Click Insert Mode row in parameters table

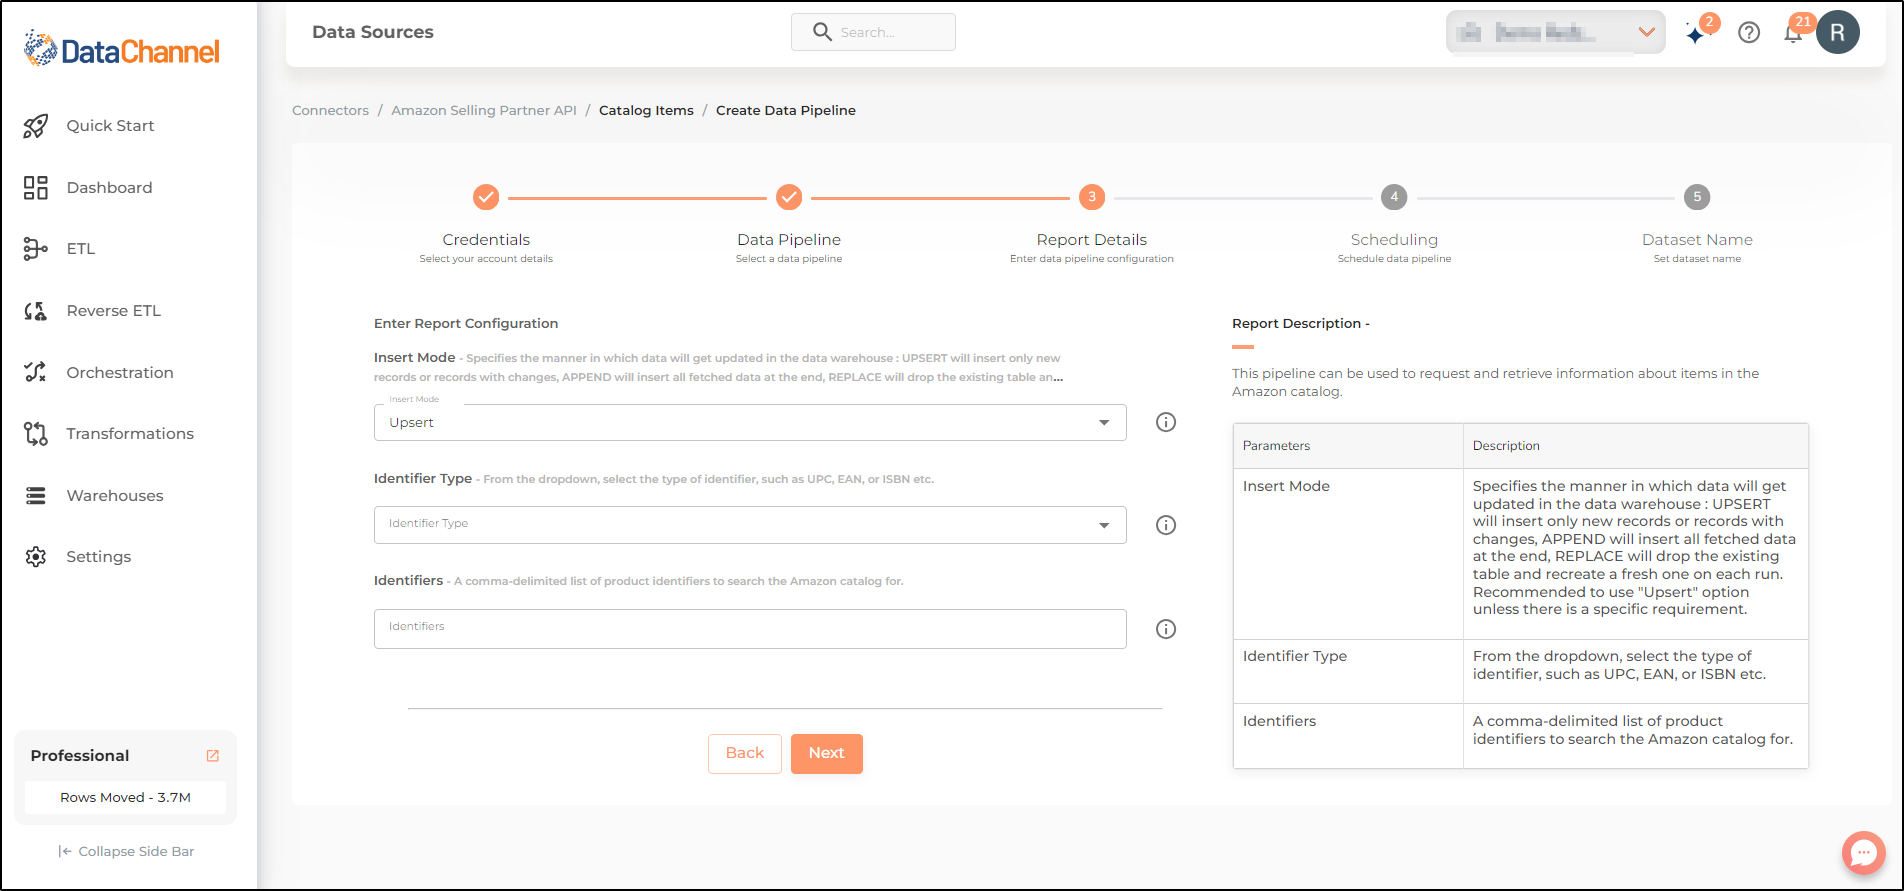click(1521, 554)
